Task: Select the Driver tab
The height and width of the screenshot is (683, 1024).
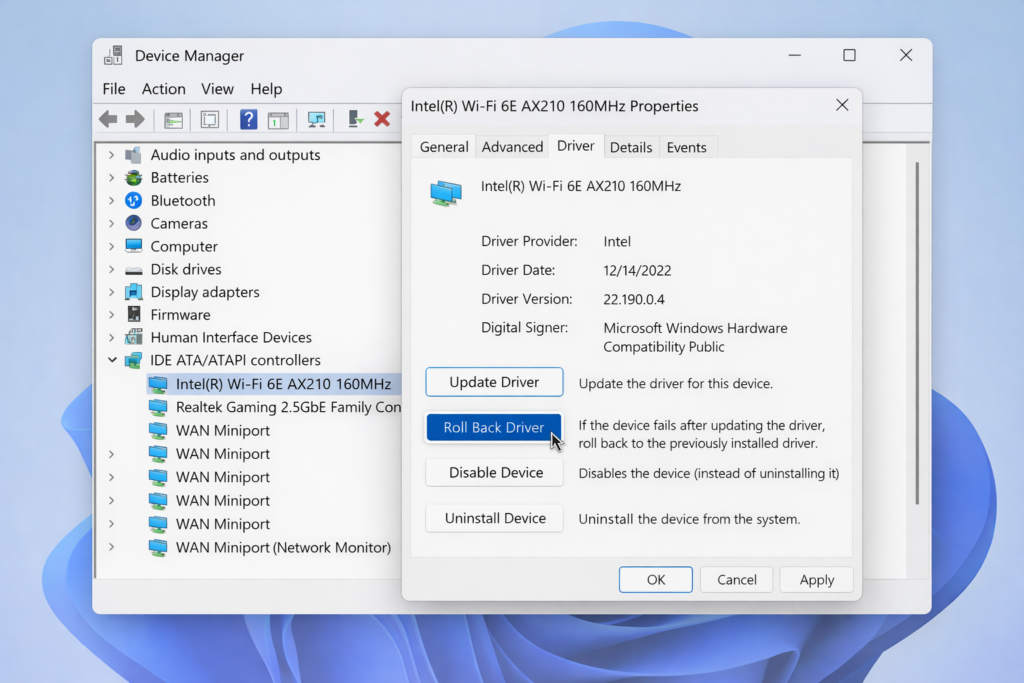Action: coord(575,146)
